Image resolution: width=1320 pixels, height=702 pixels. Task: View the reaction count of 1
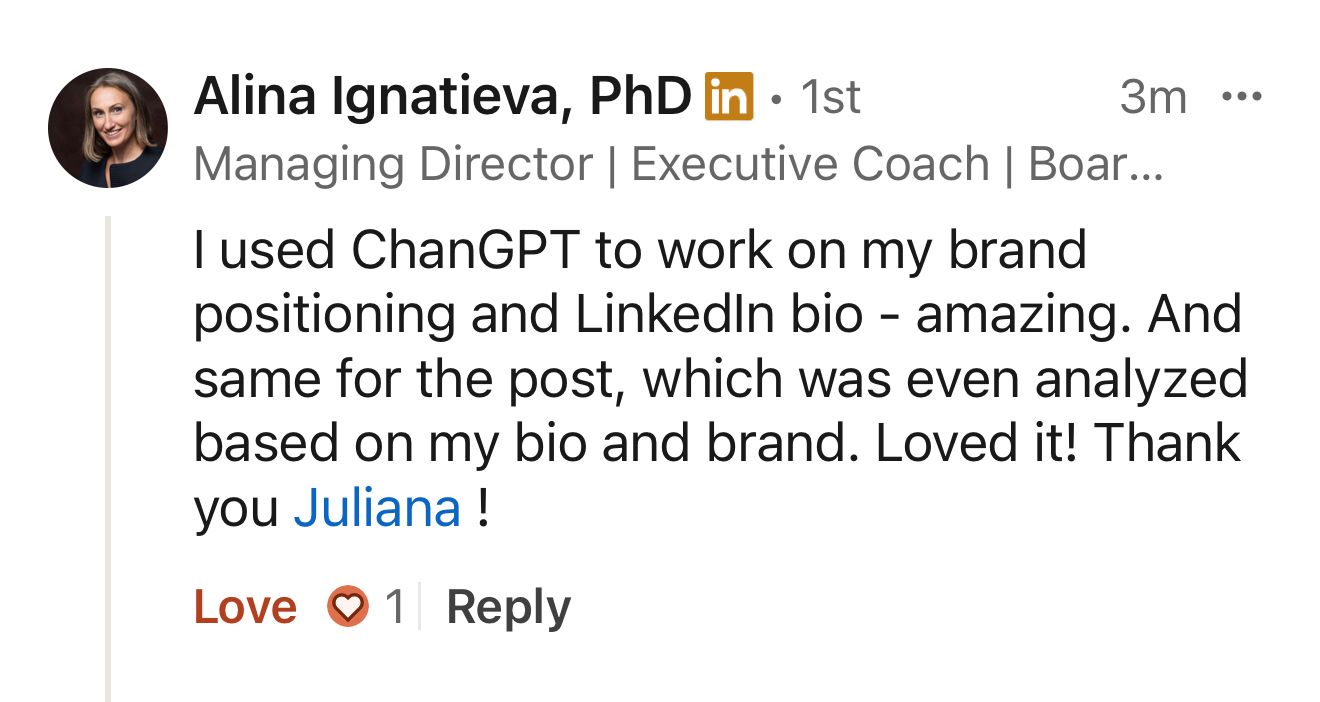[x=394, y=607]
